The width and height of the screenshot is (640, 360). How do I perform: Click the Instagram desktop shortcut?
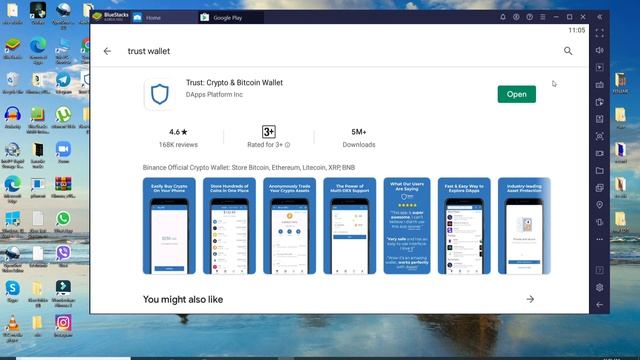pyautogui.click(x=63, y=326)
